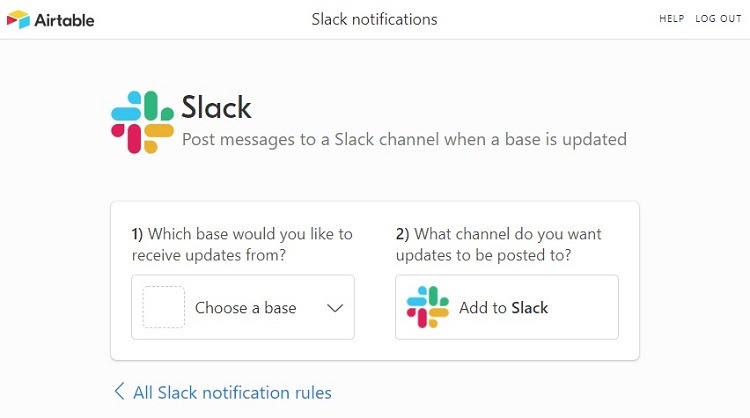The width and height of the screenshot is (750, 418).
Task: Click the back chevron arrow icon
Action: pyautogui.click(x=119, y=391)
